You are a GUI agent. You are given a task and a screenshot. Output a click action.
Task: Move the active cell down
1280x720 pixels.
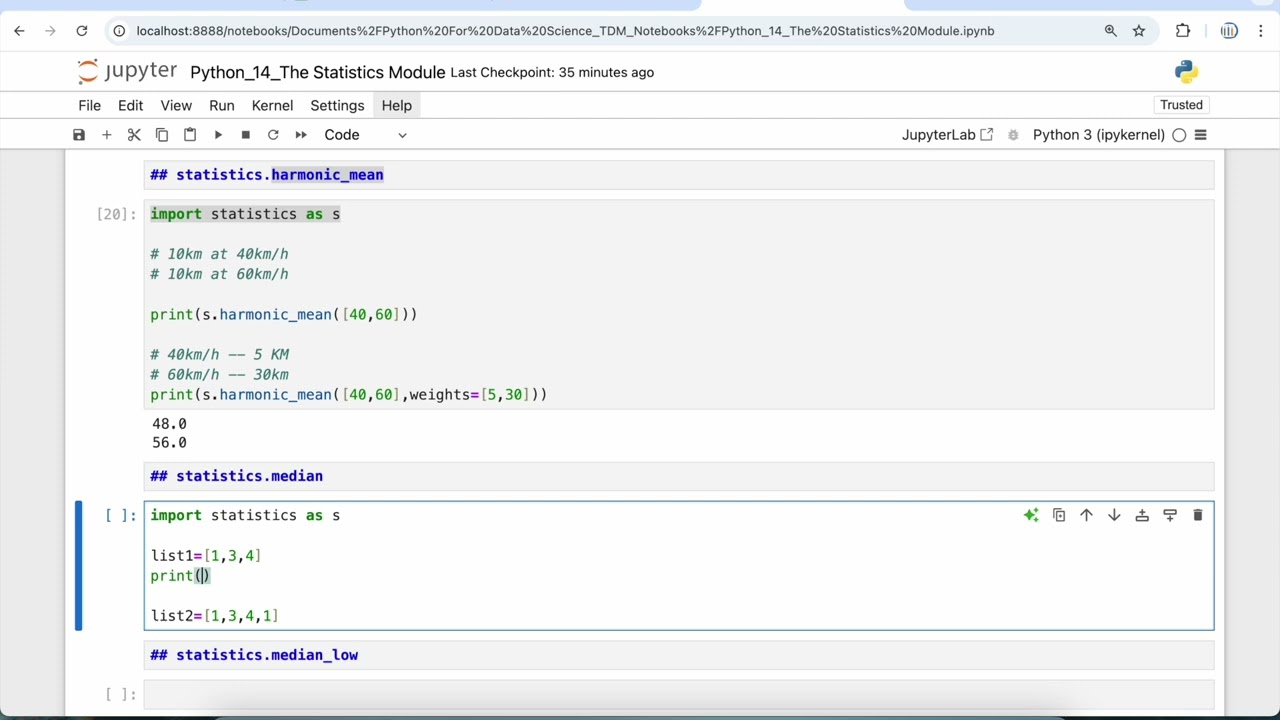pos(1114,515)
